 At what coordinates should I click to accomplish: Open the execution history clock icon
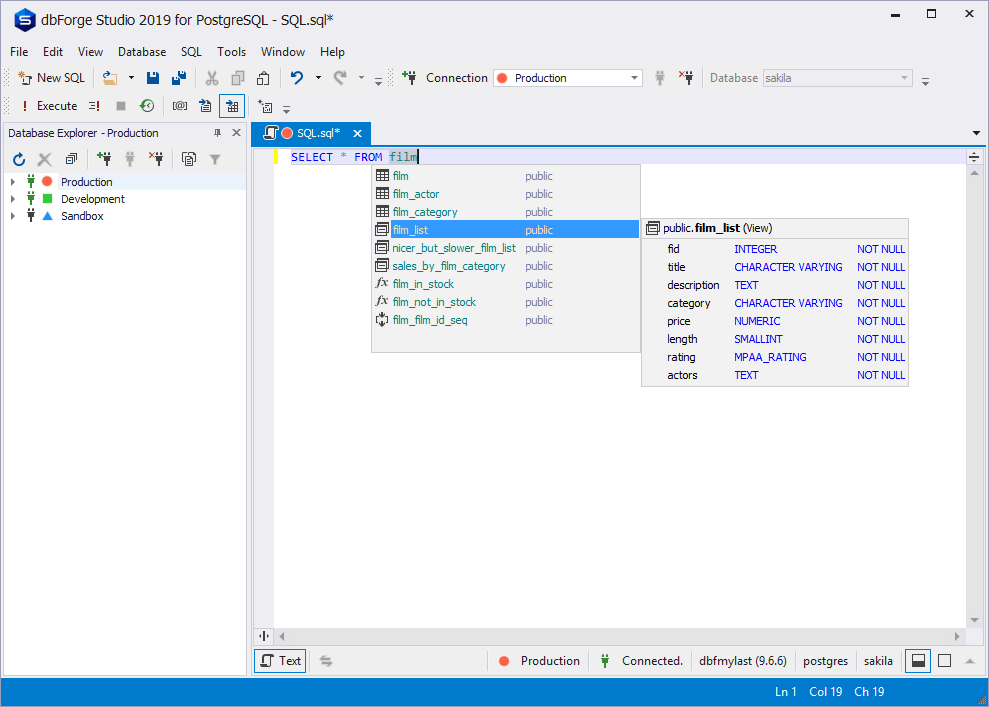pos(147,106)
